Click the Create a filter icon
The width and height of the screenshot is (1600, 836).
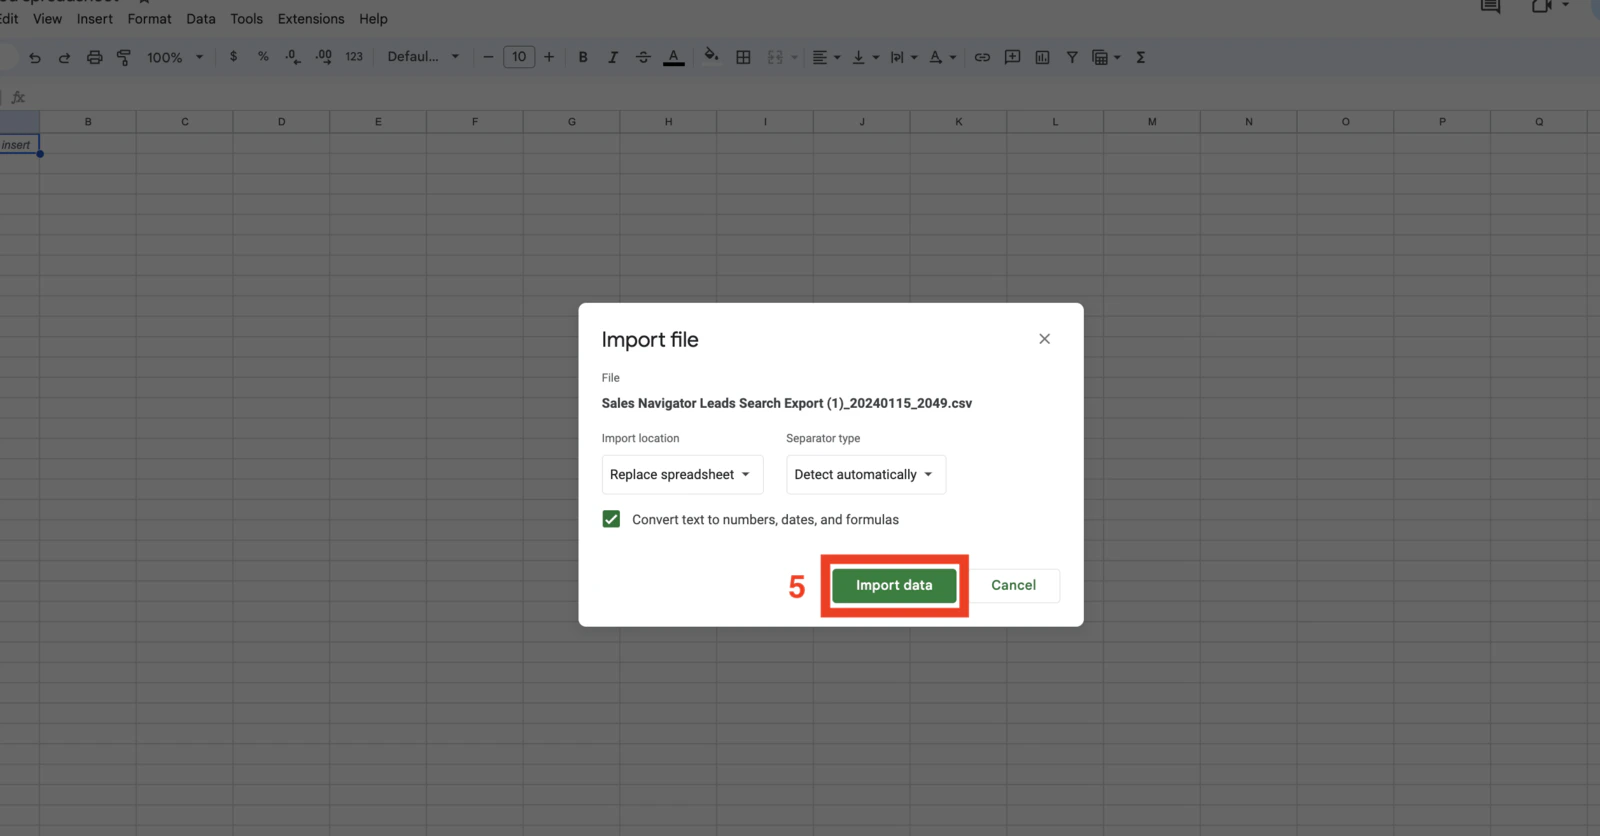1072,57
